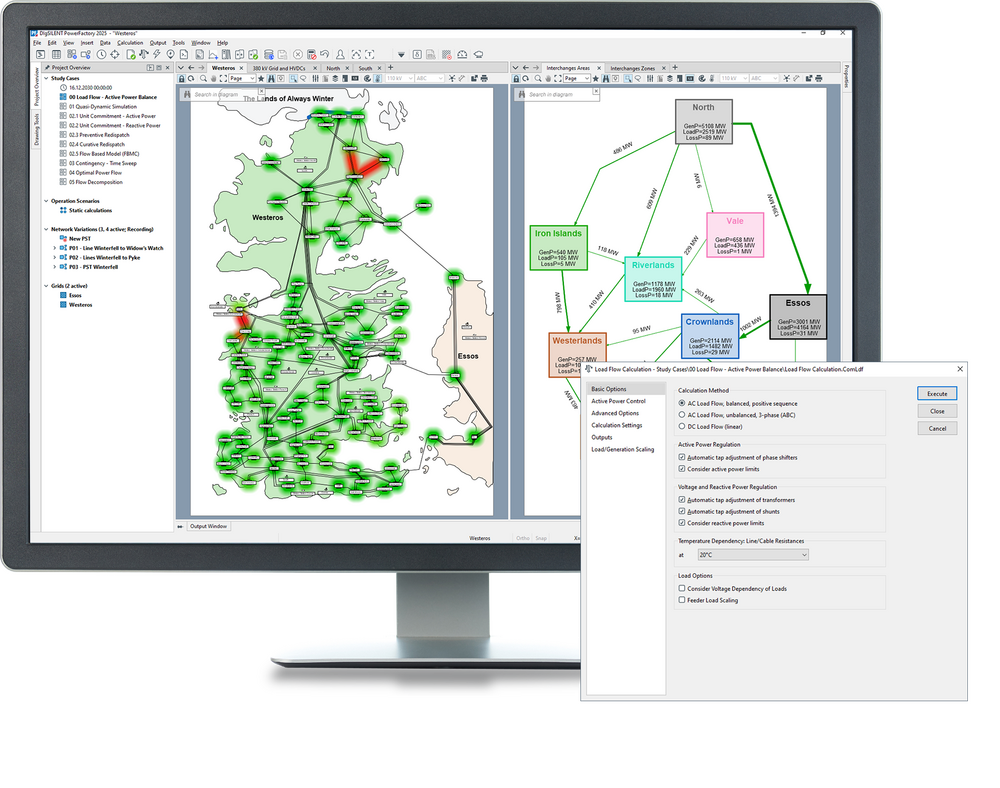Click the hand pan tool in Westeros toolbar
This screenshot has width=1000, height=788.
click(214, 78)
